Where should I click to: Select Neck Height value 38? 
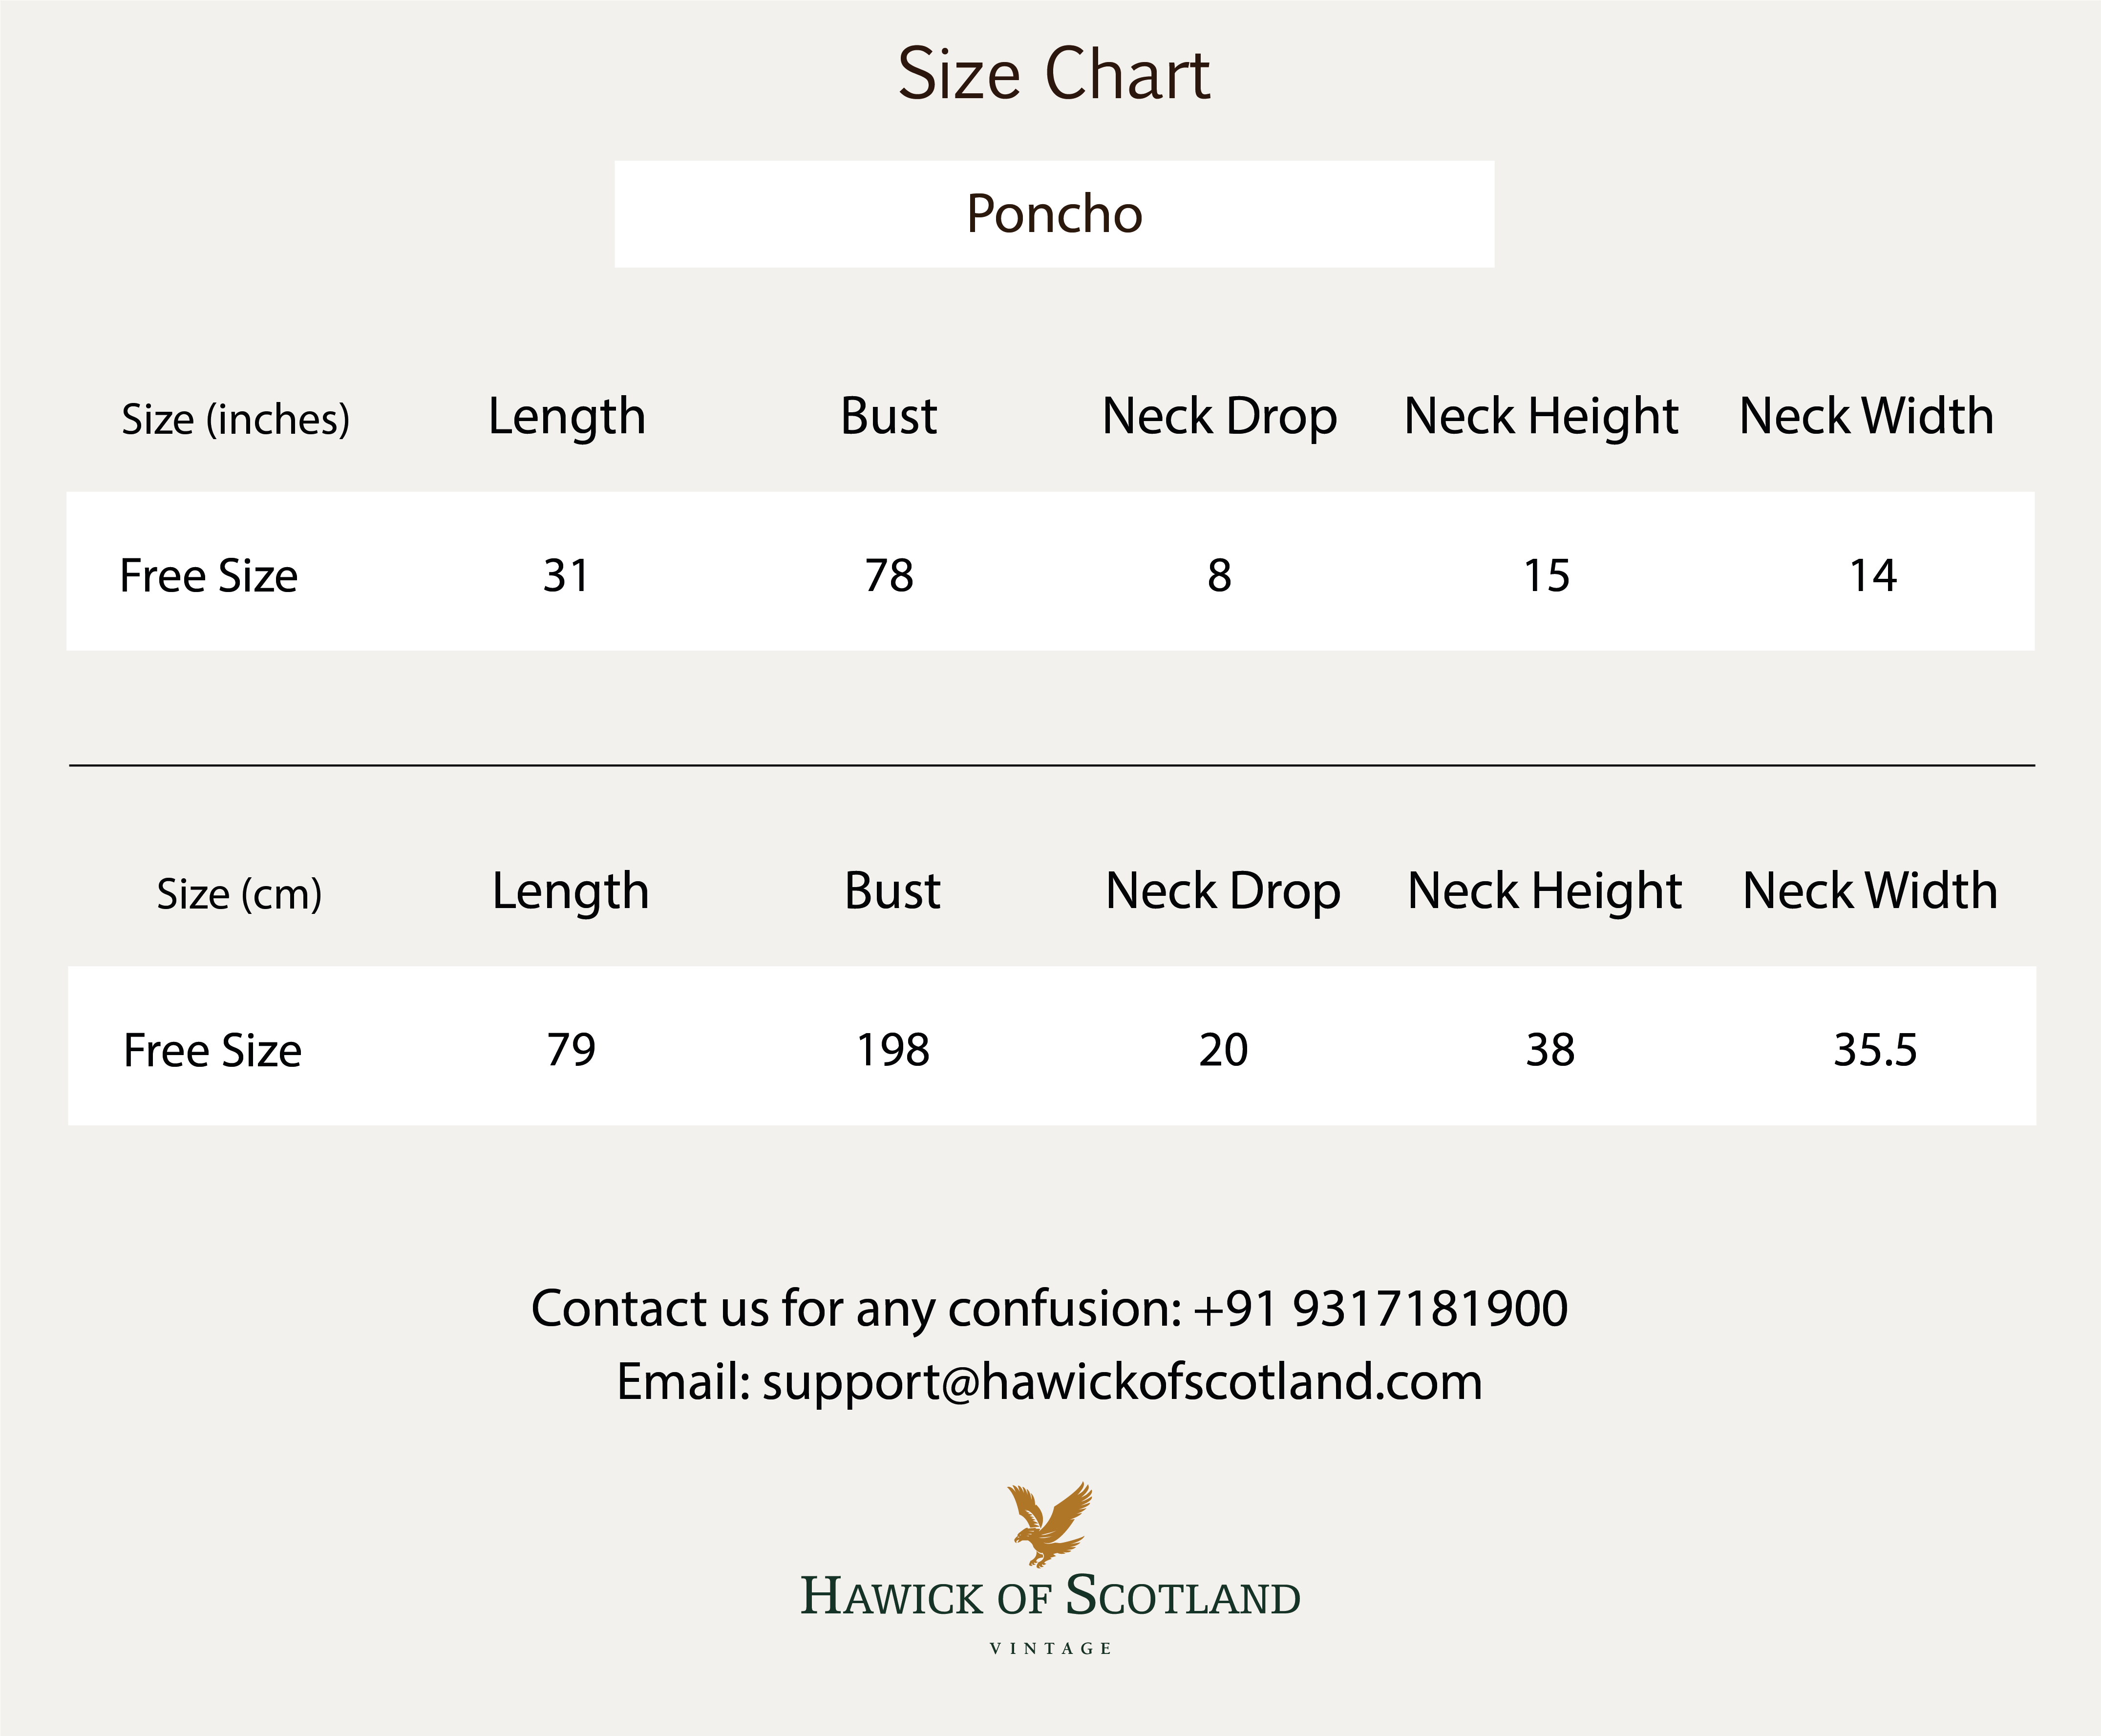1550,1050
